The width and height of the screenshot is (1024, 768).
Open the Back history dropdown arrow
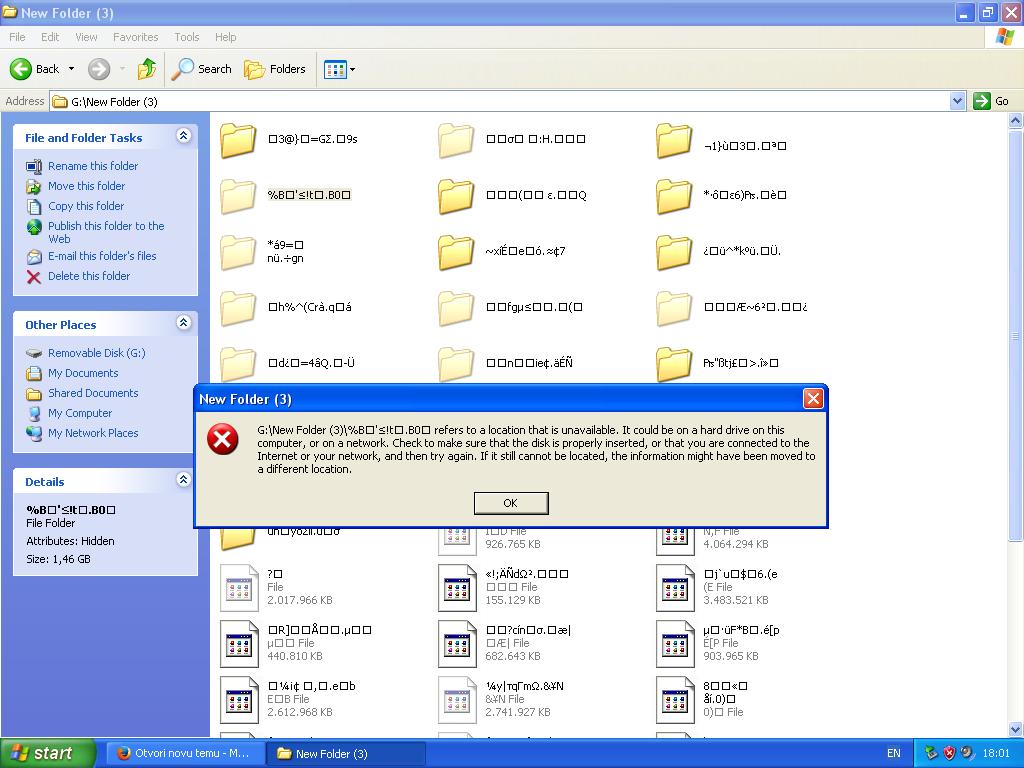(71, 69)
